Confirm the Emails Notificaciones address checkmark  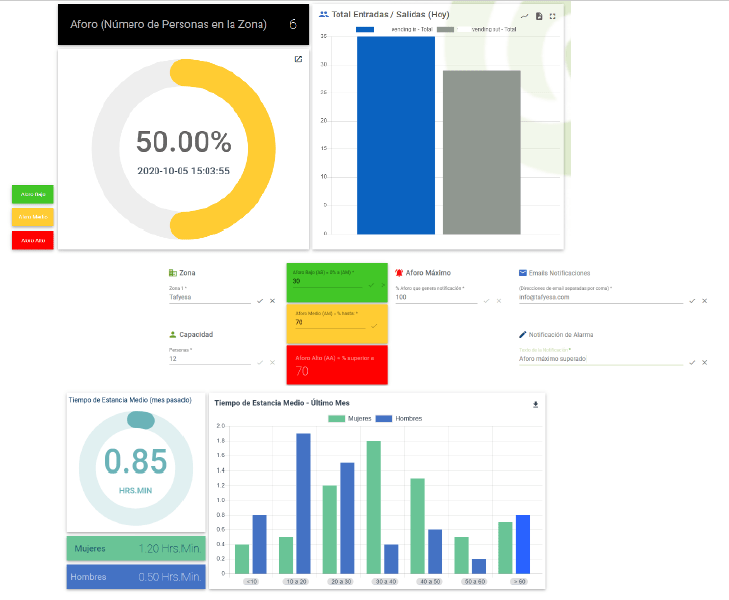click(692, 300)
